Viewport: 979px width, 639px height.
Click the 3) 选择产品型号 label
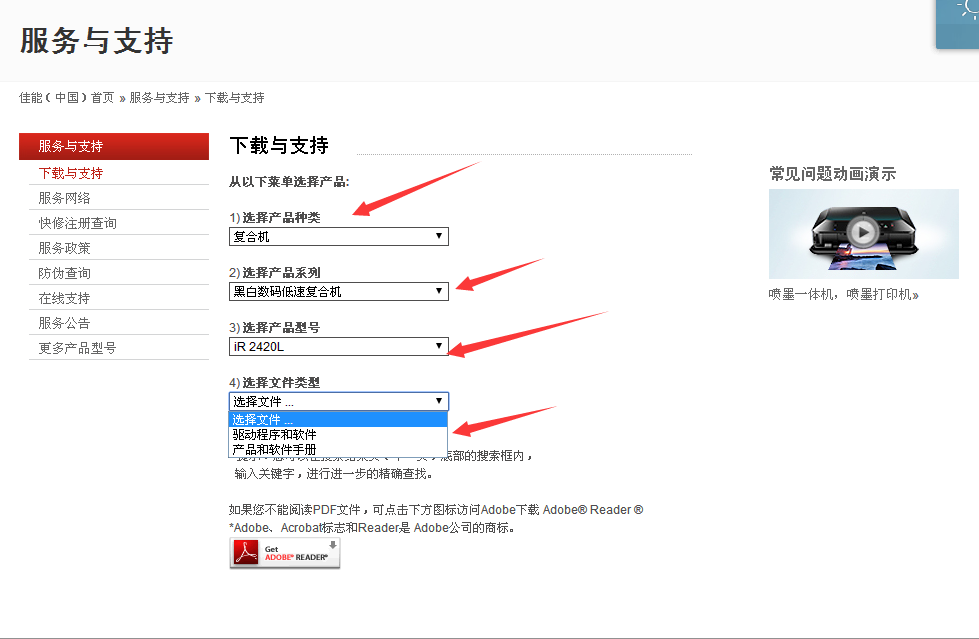[275, 327]
